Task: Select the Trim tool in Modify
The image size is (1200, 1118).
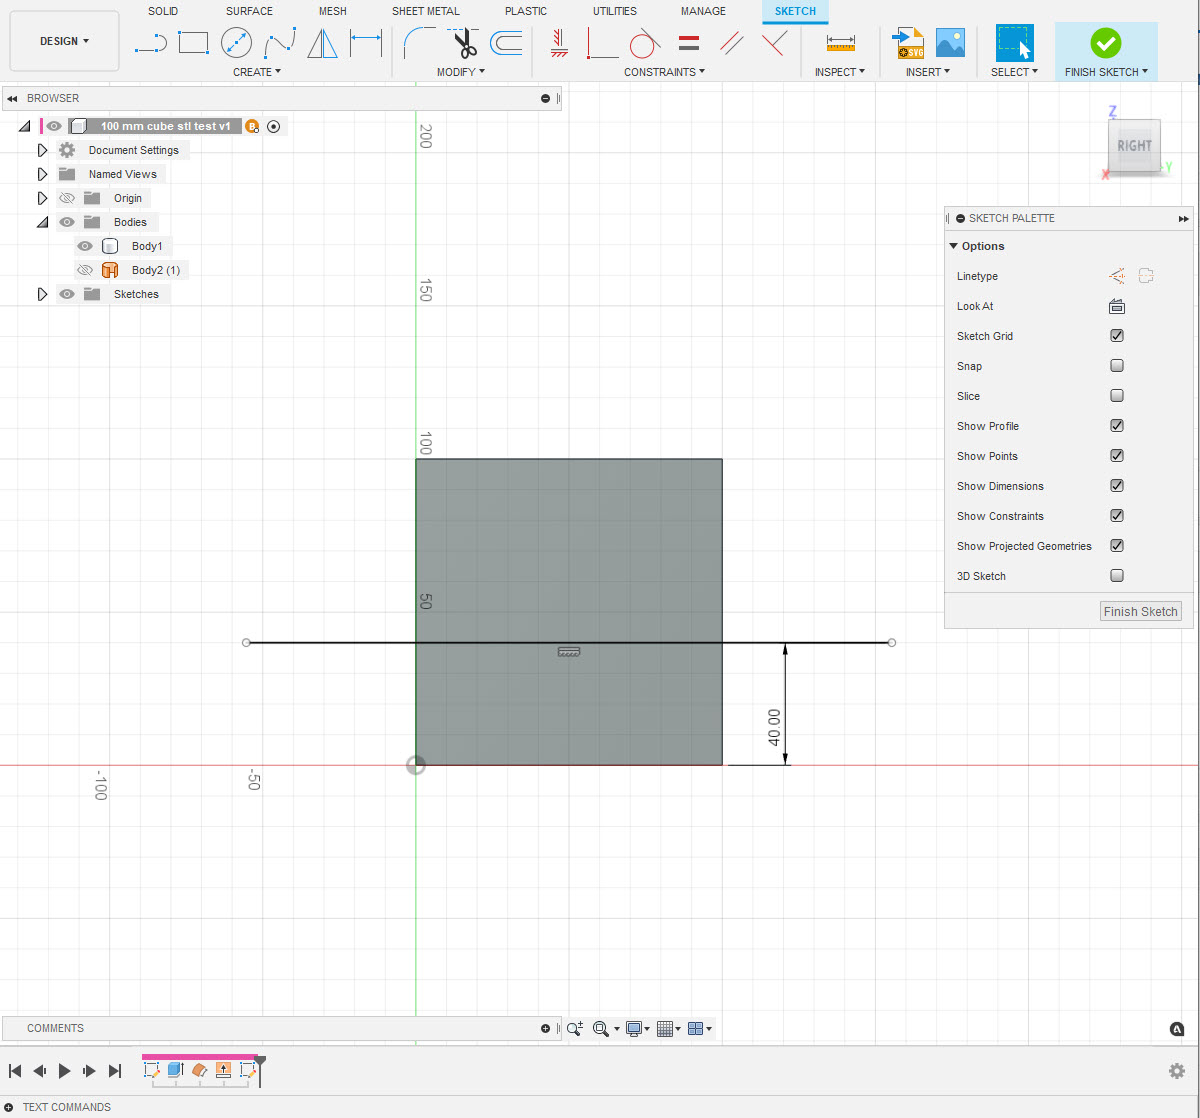Action: [x=462, y=43]
